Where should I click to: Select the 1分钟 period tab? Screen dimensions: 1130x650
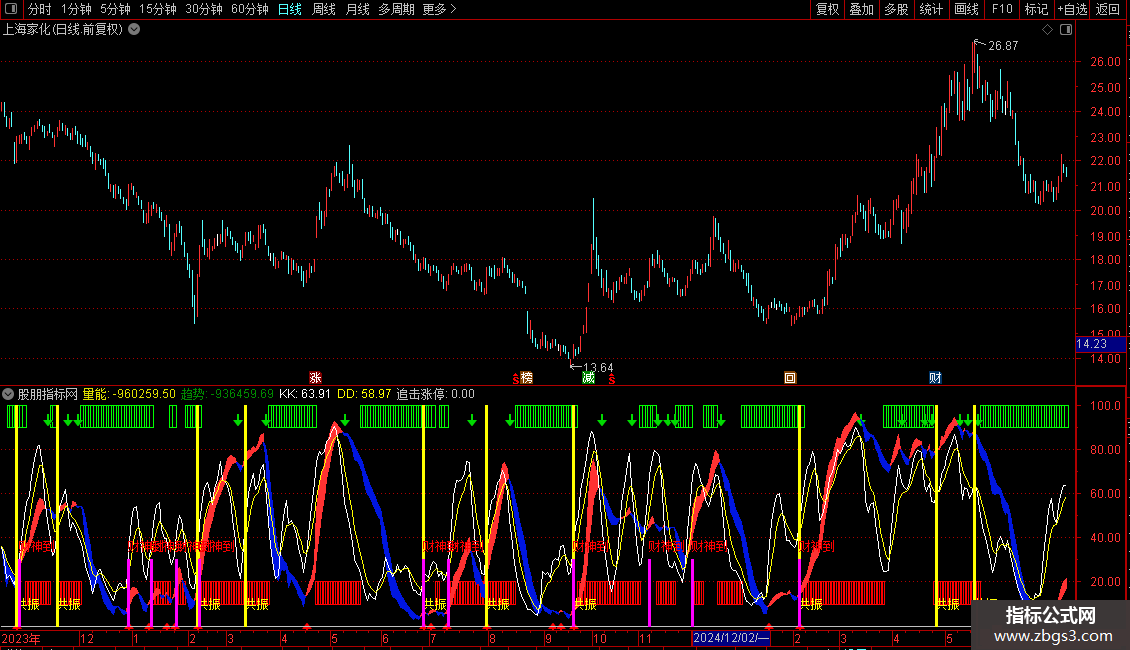tap(76, 9)
